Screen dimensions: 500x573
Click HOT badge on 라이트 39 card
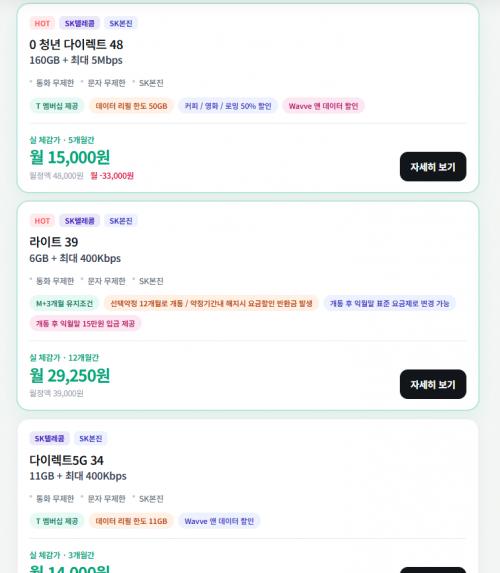[x=42, y=221]
